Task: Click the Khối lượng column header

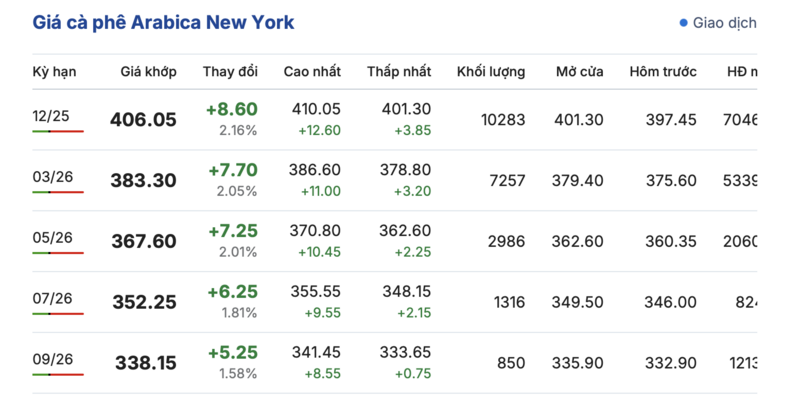Action: [x=491, y=72]
